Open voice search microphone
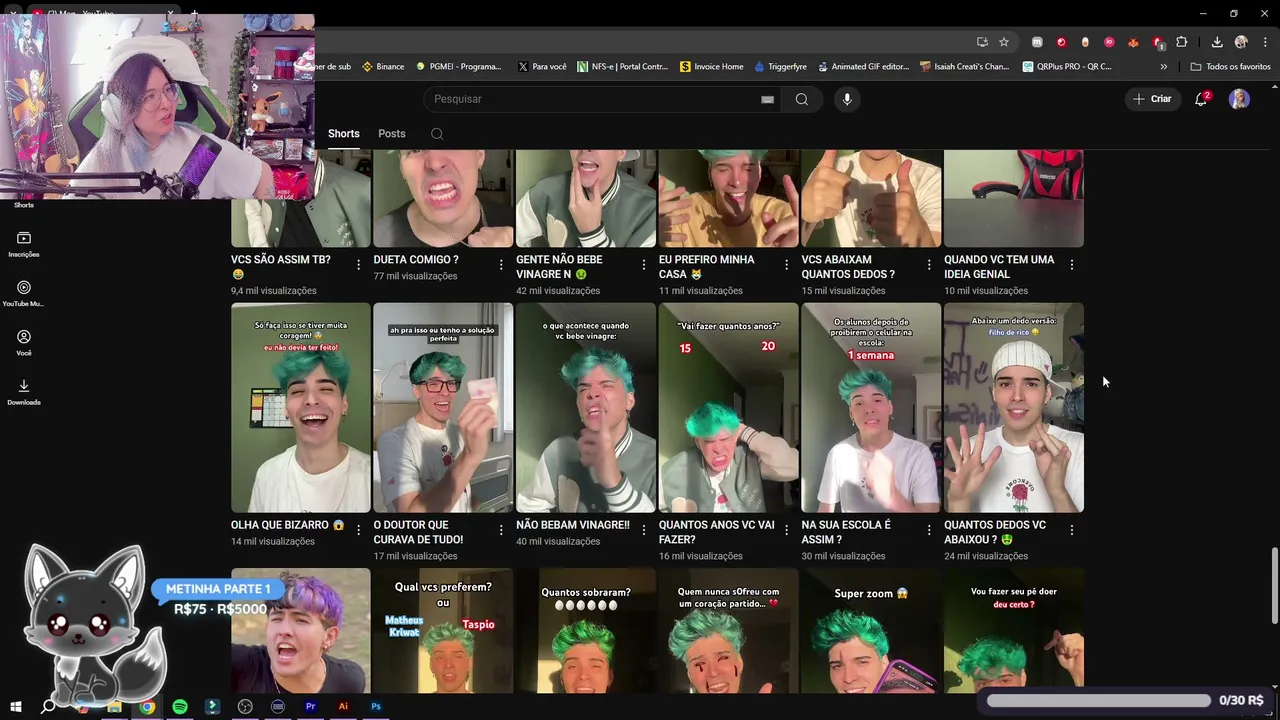 click(847, 99)
